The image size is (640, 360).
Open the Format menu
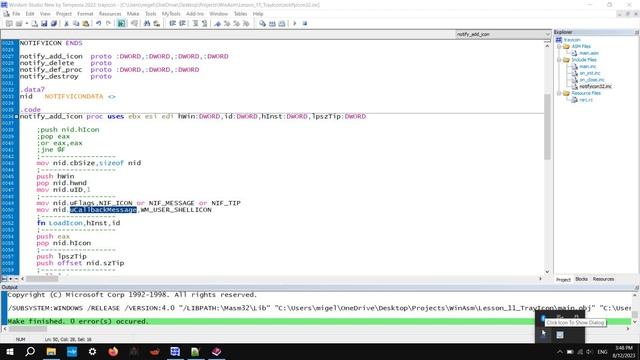point(85,14)
